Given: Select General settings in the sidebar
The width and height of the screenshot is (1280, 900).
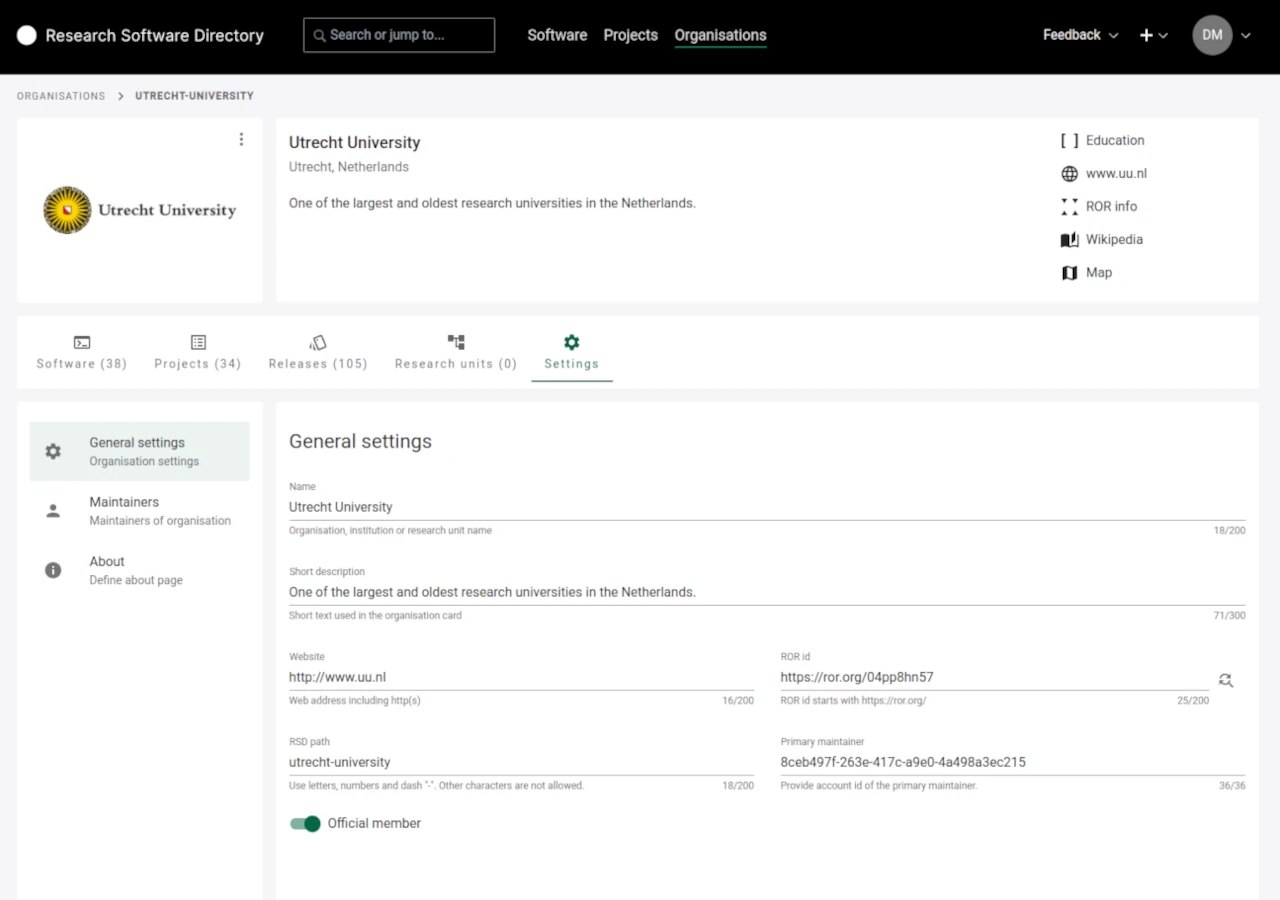Looking at the screenshot, I should pos(140,452).
